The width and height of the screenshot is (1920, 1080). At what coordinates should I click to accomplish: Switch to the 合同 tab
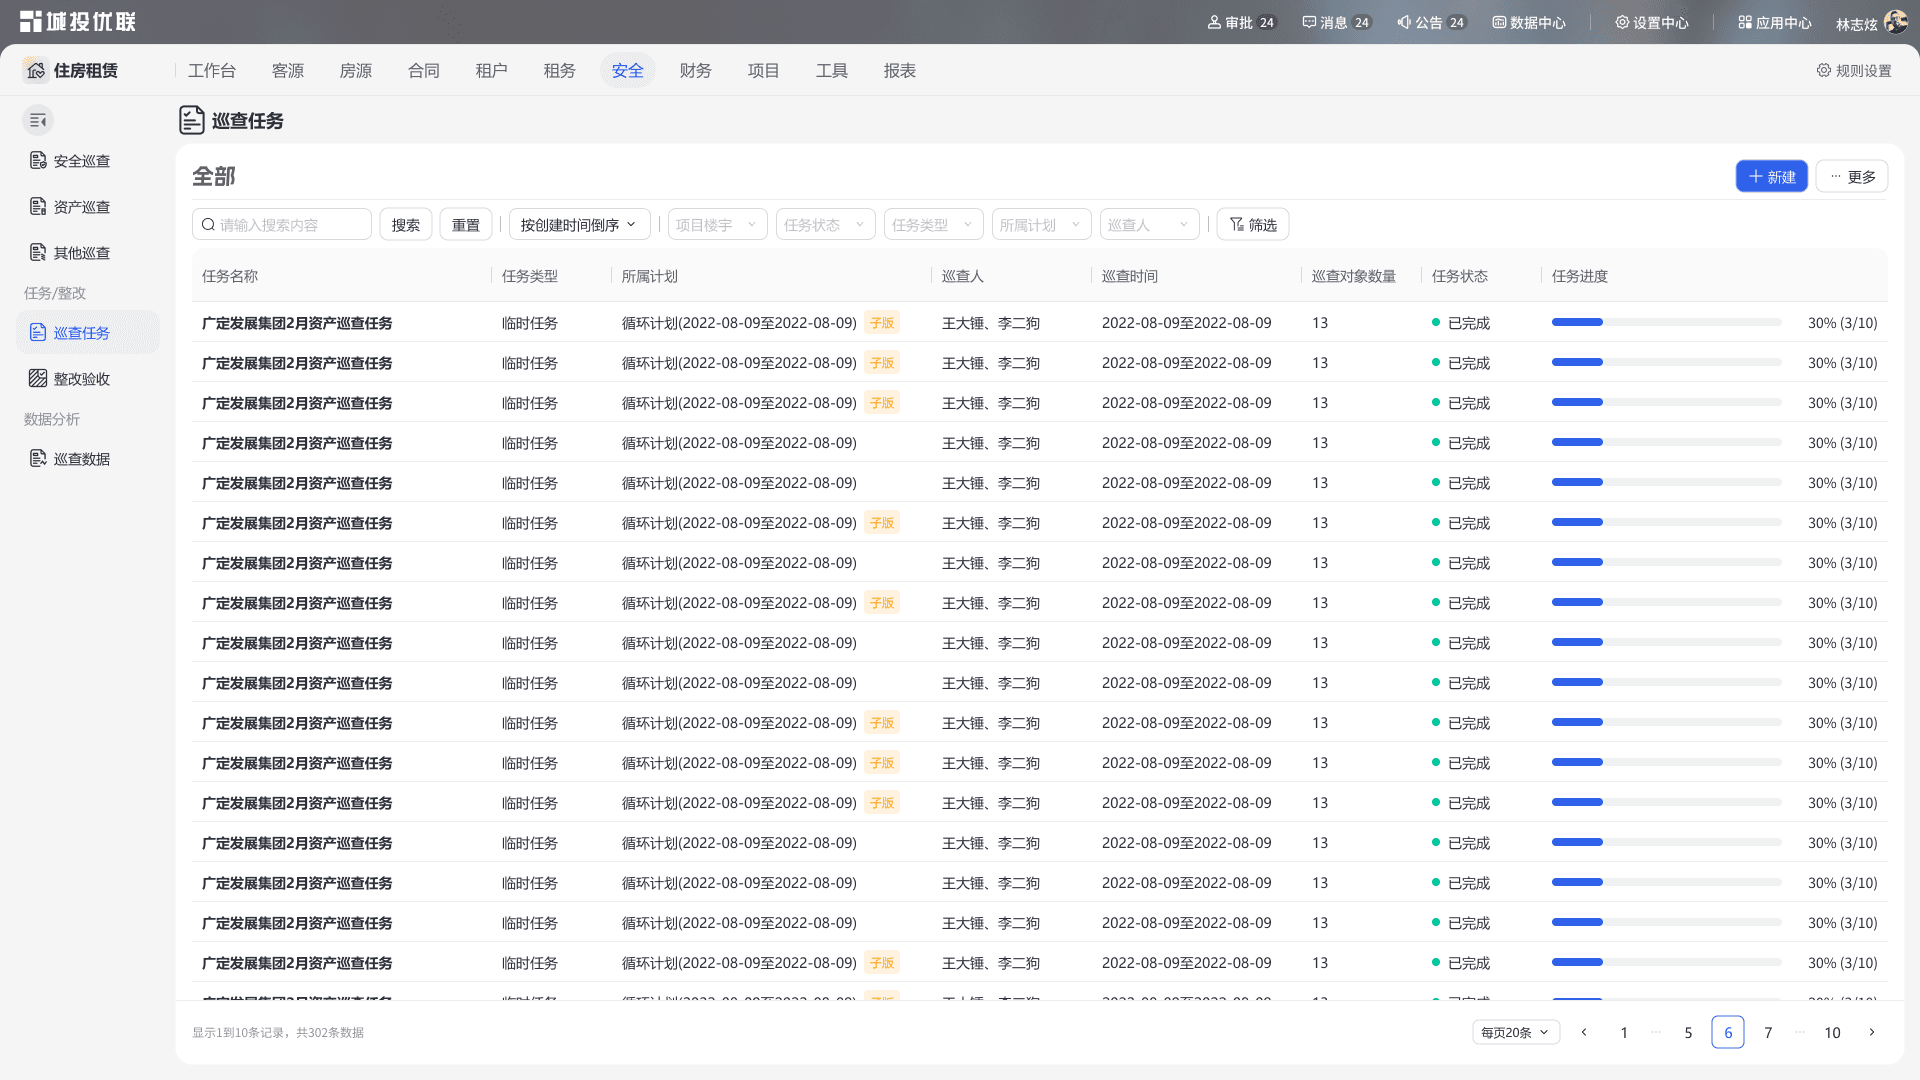424,70
